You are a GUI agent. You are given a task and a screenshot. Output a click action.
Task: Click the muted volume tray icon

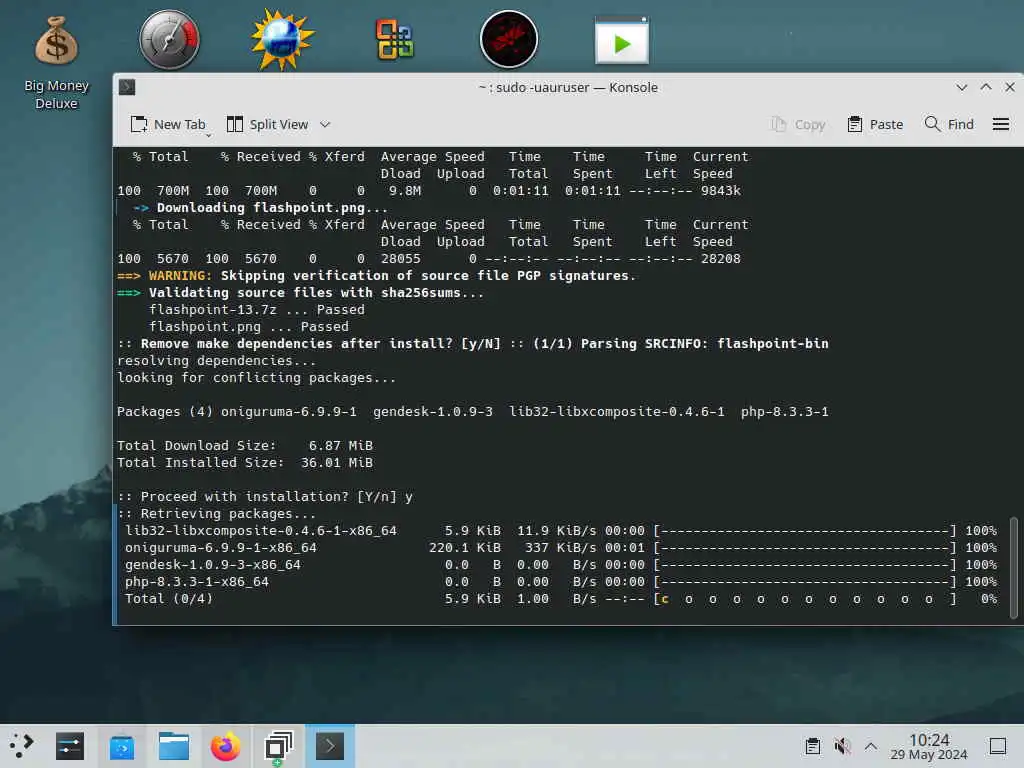842,746
